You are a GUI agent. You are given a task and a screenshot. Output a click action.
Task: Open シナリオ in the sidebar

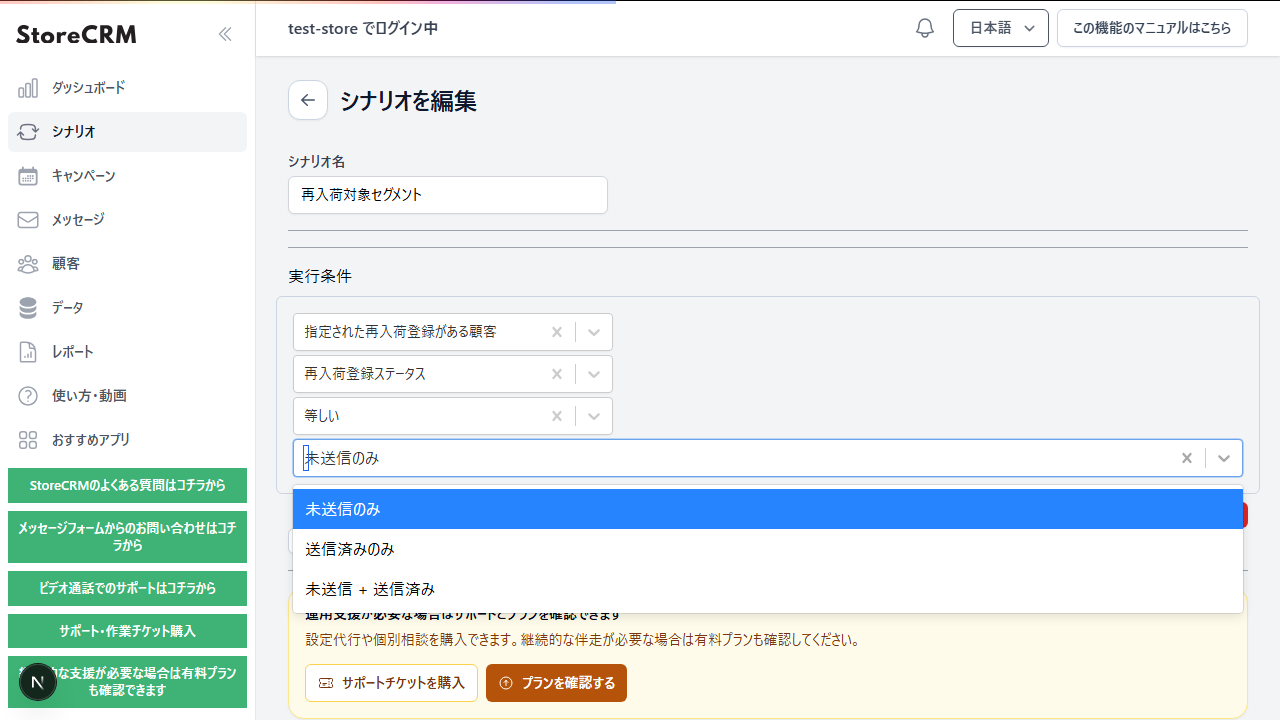pyautogui.click(x=127, y=132)
